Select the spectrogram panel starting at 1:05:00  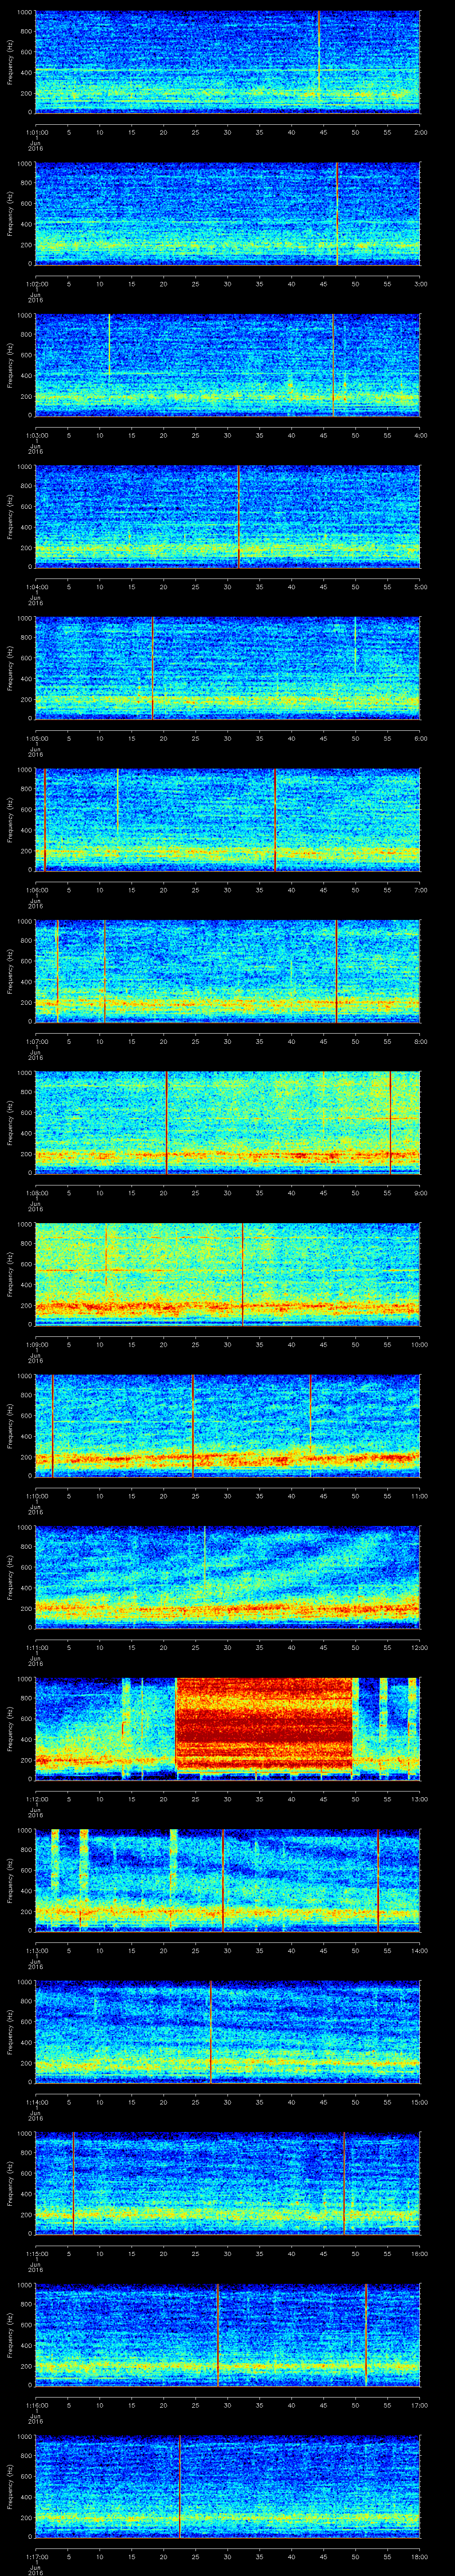point(228,668)
